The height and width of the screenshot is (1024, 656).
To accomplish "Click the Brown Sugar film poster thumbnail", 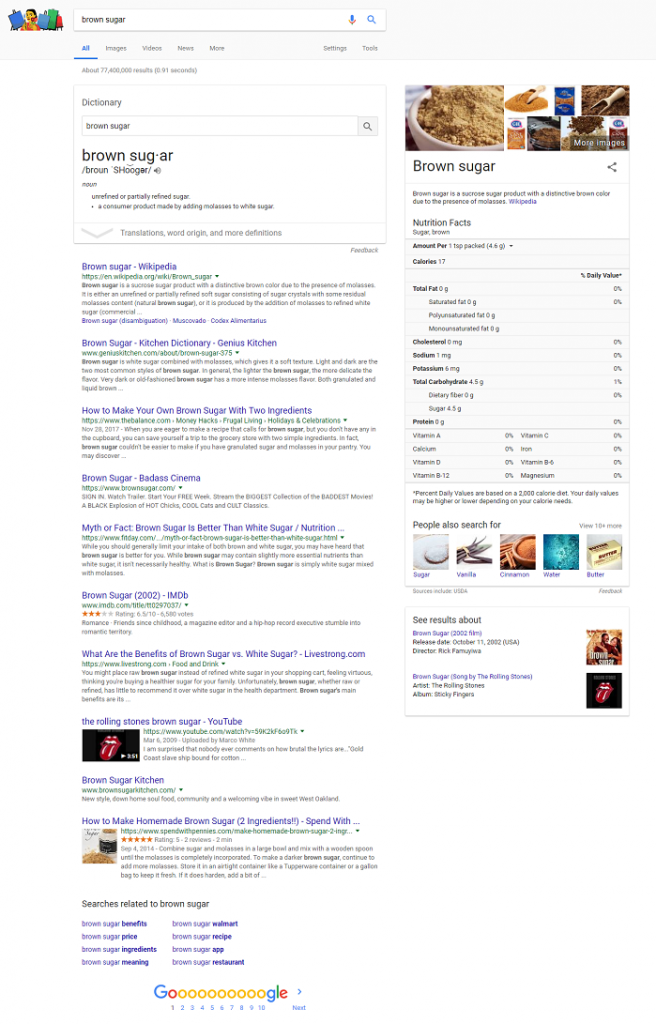I will coord(604,647).
